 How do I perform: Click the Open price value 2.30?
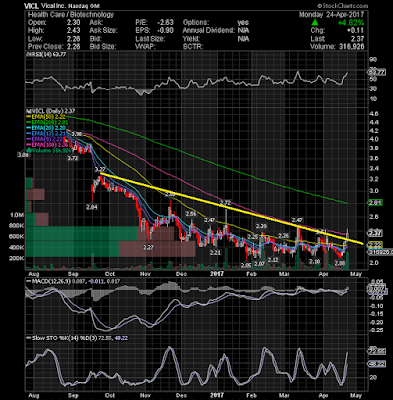[x=73, y=22]
